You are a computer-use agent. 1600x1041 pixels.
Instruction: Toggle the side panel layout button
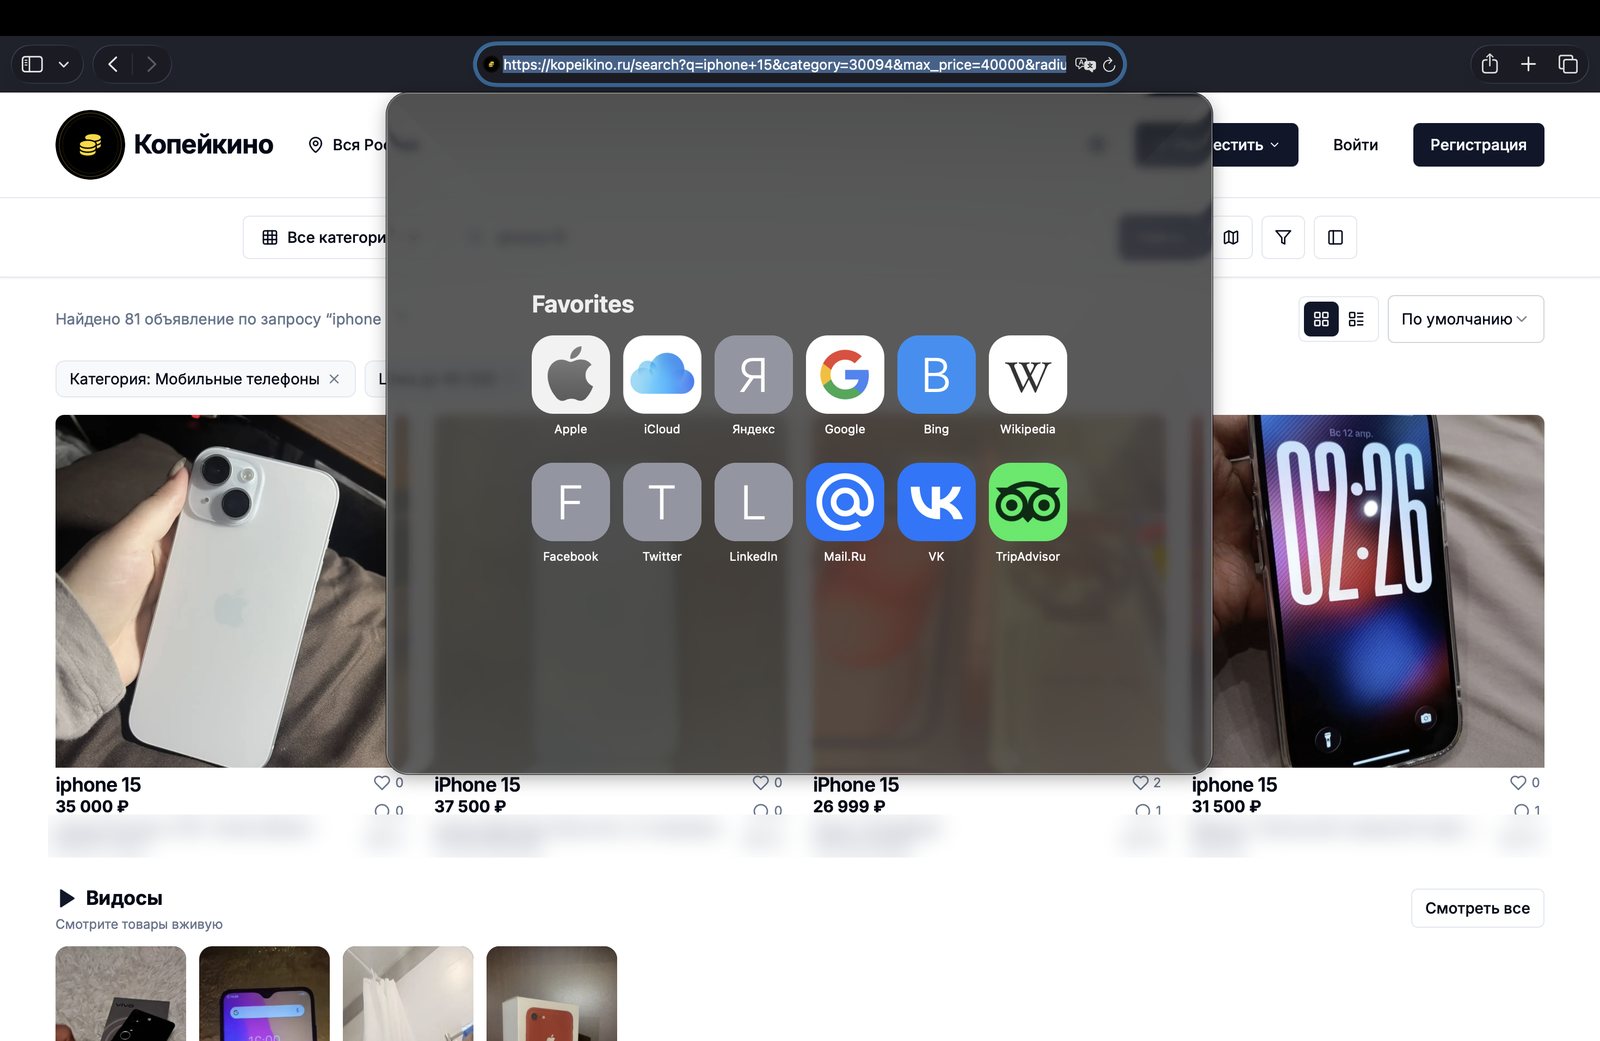1335,237
